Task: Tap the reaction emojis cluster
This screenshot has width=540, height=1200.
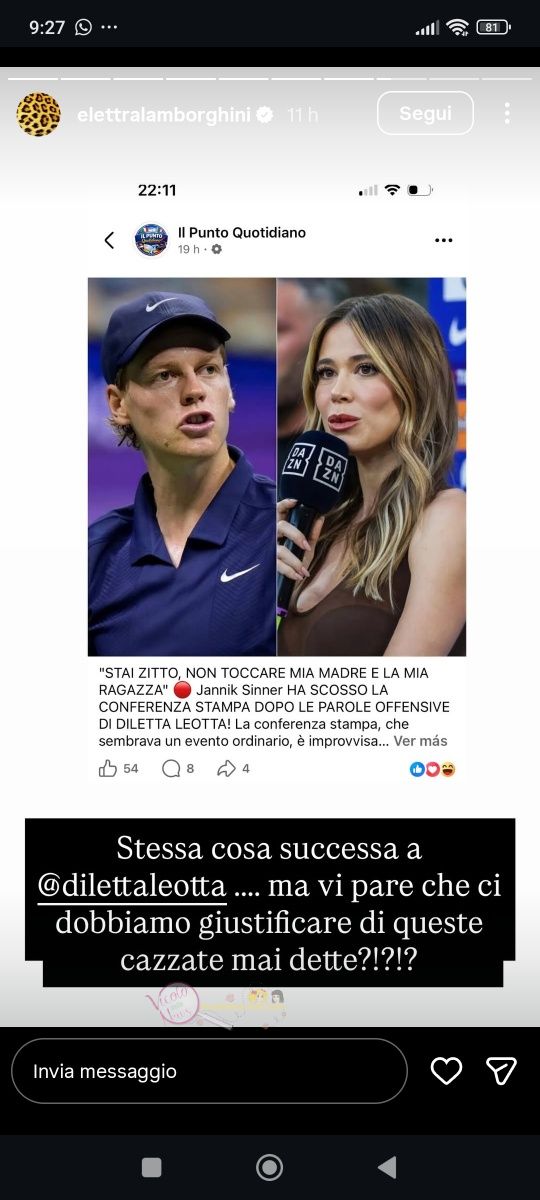Action: [432, 769]
